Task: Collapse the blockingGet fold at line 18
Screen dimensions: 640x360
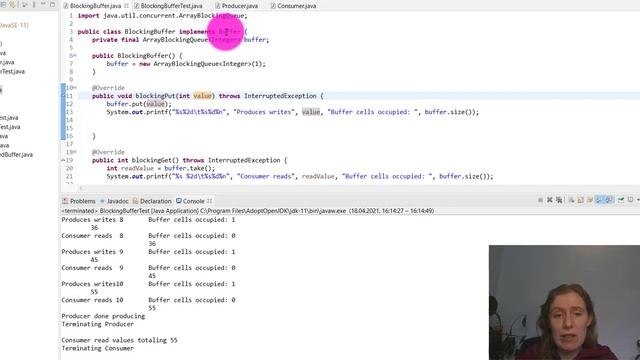Action: coord(75,152)
